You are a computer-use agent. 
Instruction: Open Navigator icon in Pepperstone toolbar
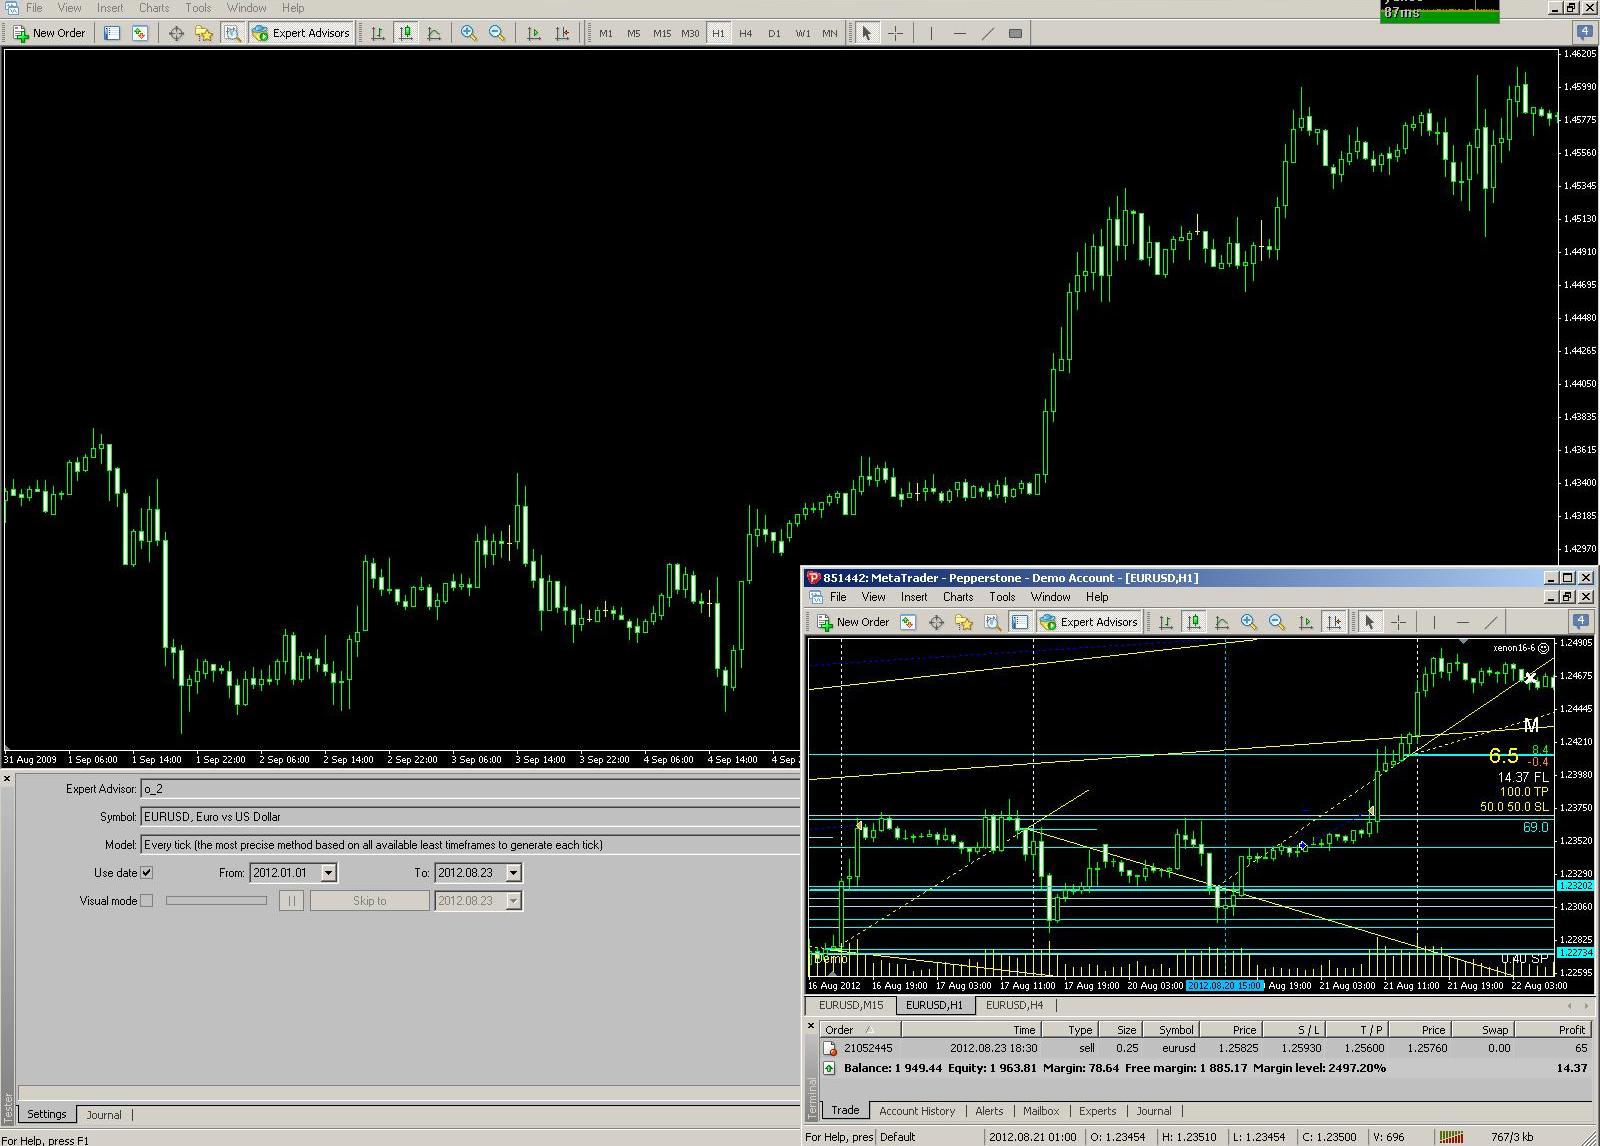coord(936,622)
